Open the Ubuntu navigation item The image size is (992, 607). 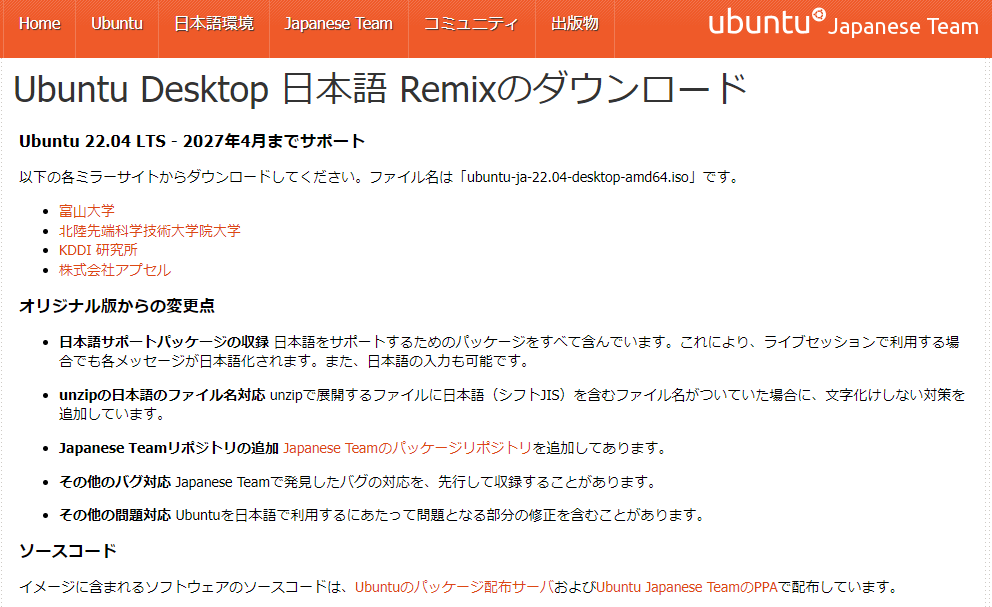click(116, 23)
